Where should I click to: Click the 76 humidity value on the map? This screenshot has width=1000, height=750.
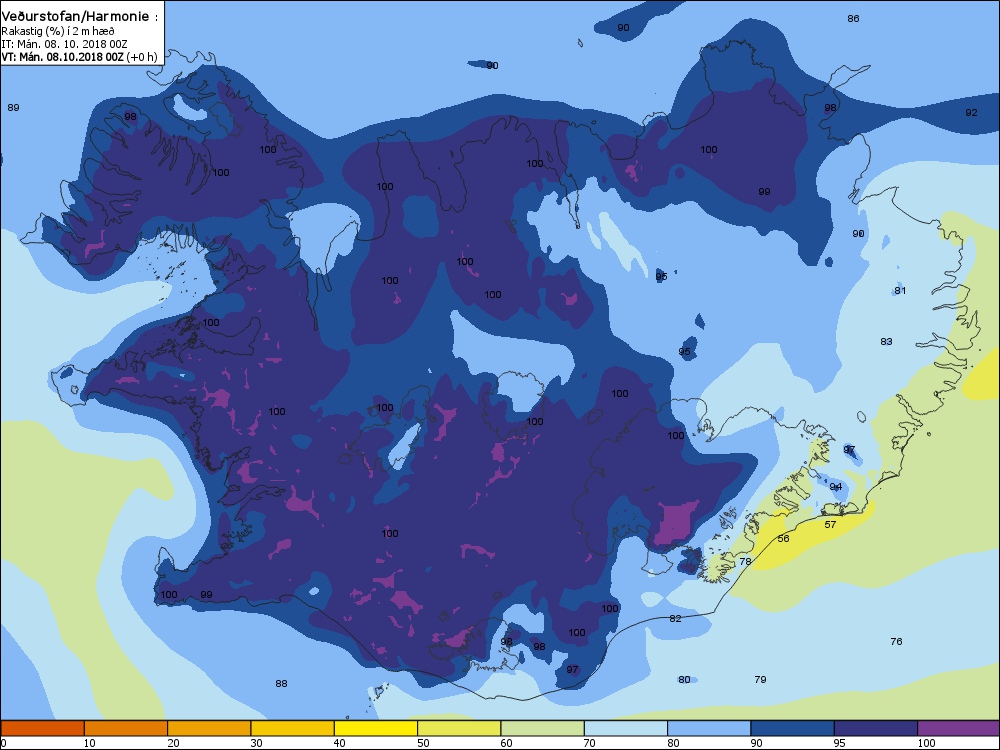point(896,641)
